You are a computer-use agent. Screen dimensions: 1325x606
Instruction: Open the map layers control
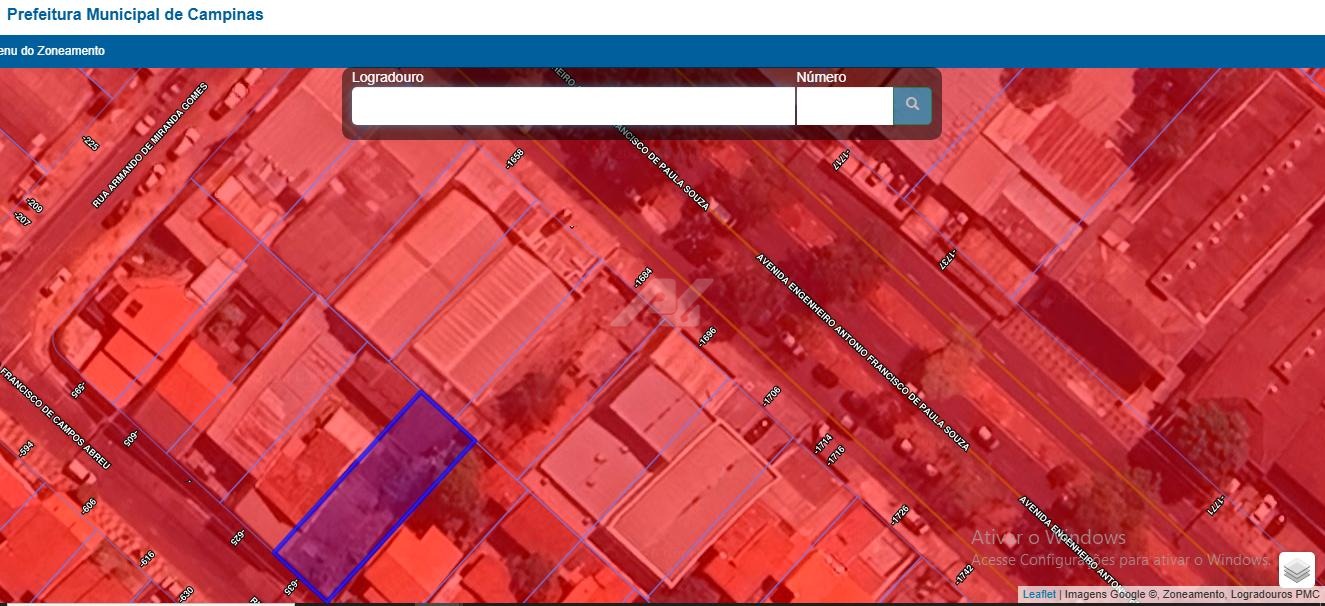(1296, 570)
